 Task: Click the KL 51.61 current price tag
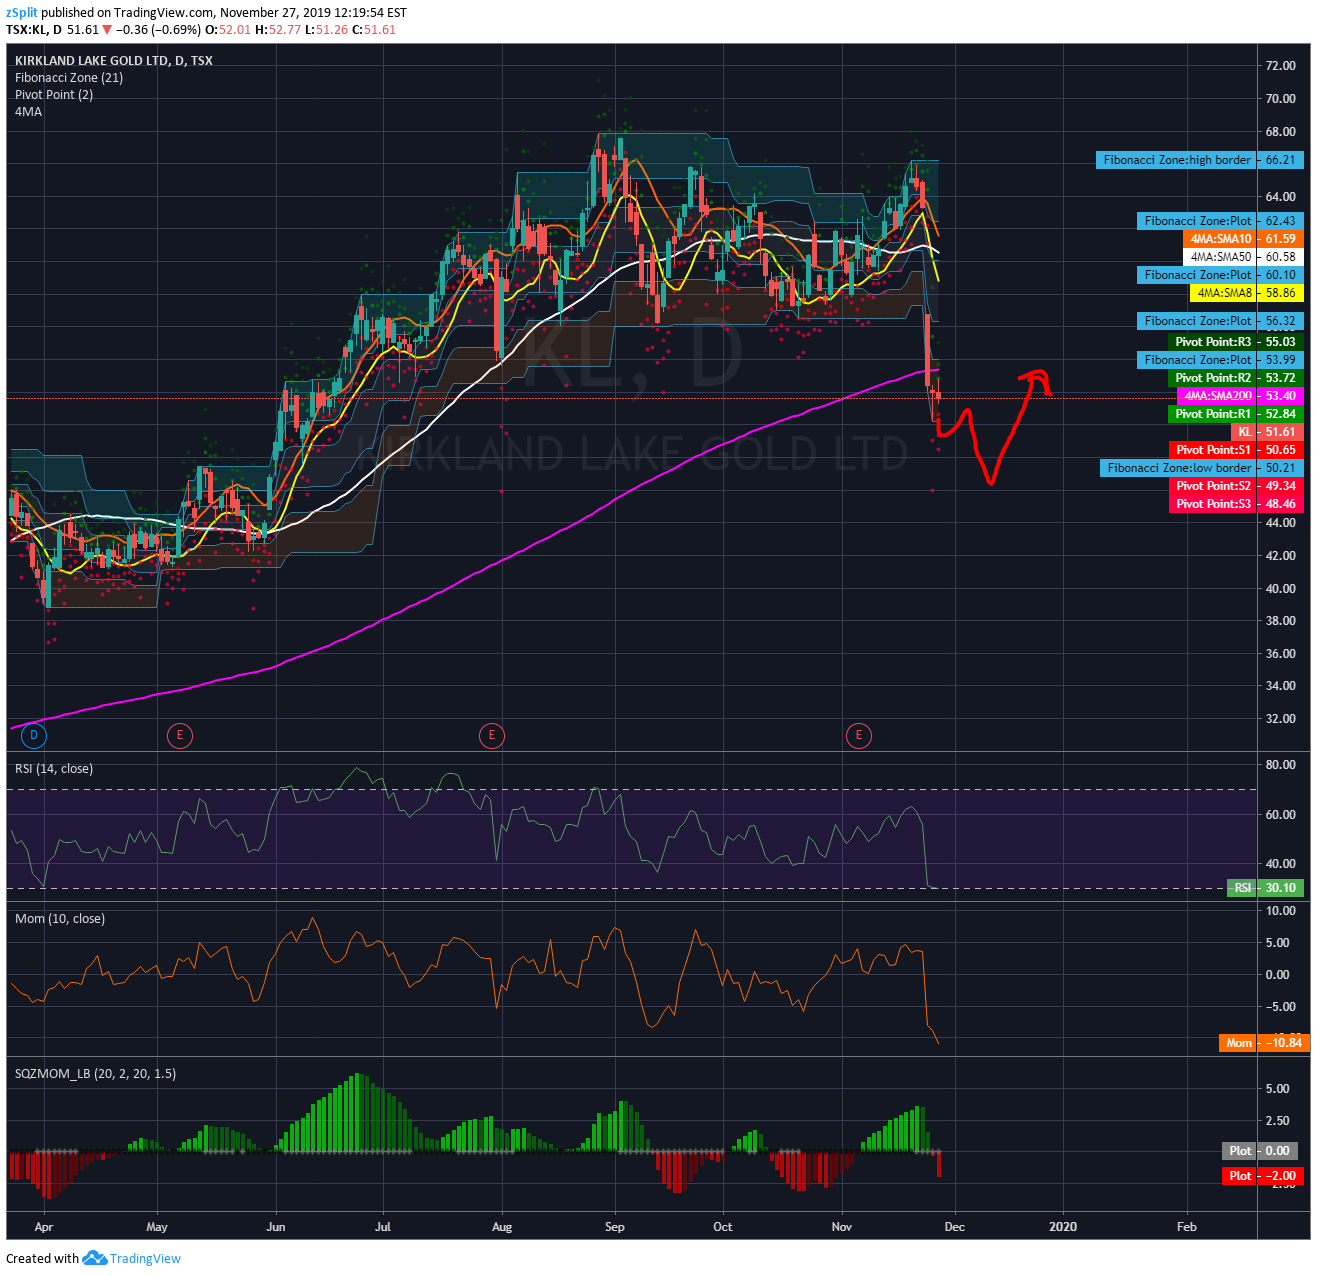coord(1267,432)
